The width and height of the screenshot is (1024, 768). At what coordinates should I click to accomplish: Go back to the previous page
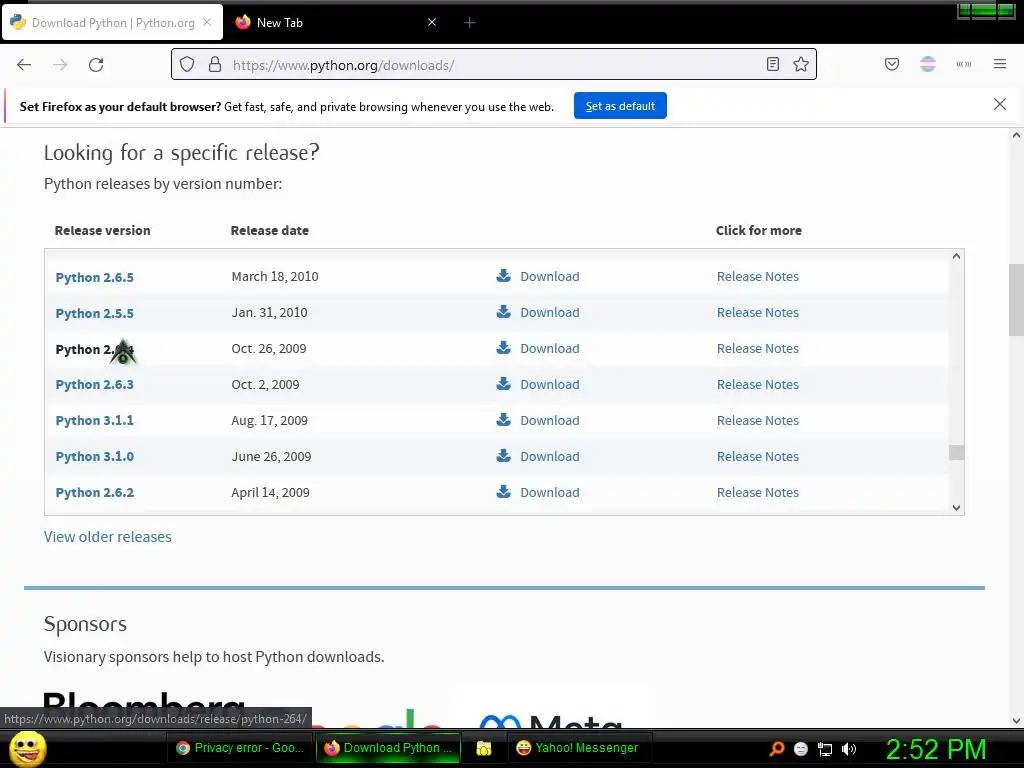click(x=24, y=65)
